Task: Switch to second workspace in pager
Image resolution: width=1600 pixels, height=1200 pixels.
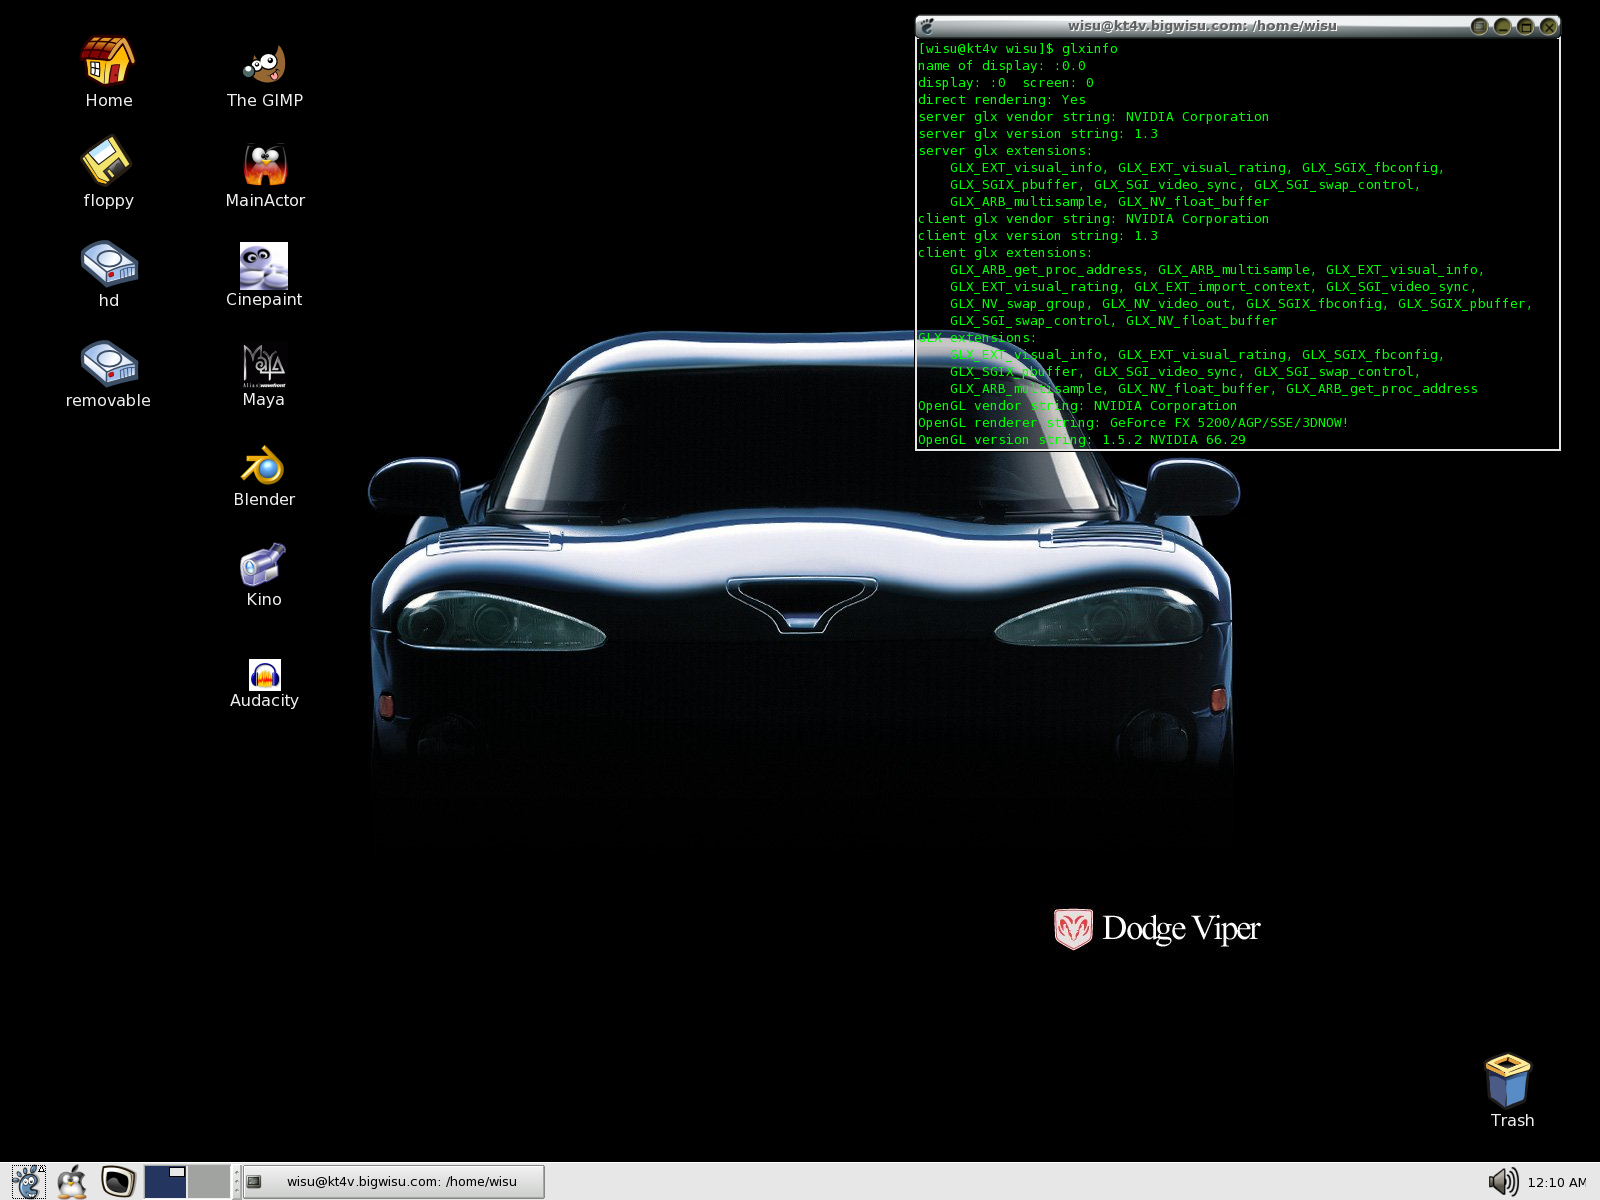Action: point(209,1182)
